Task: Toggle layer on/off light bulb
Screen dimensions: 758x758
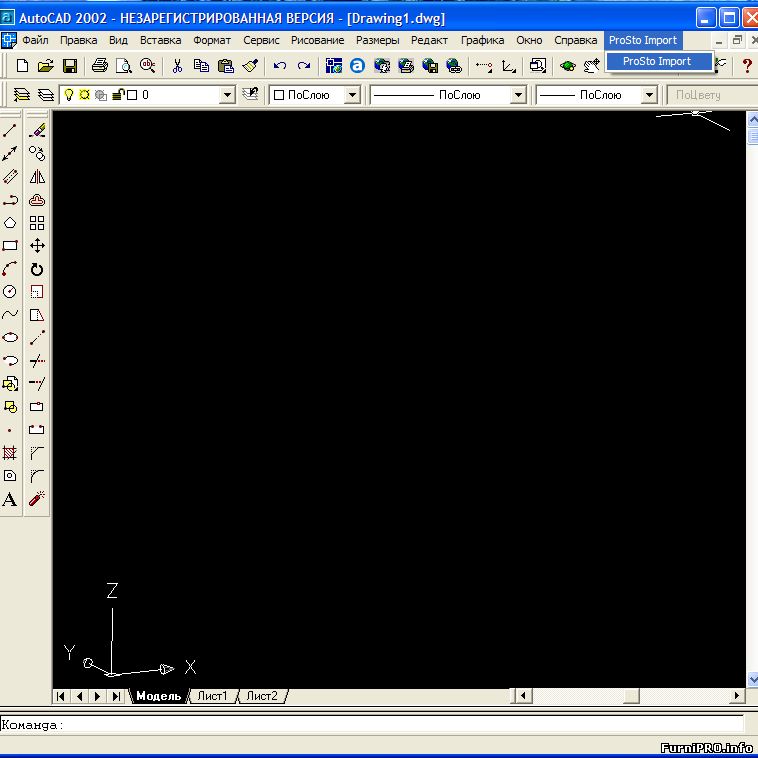Action: click(x=69, y=95)
